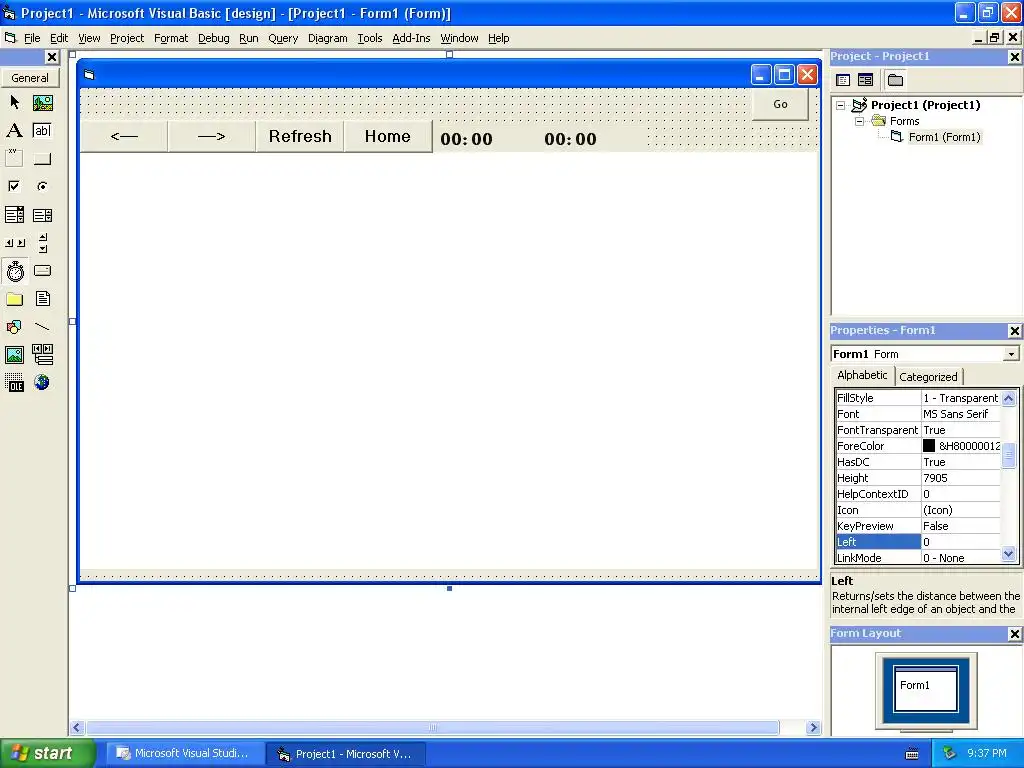Open the Query menu
Screen dimensions: 1024x768
click(283, 39)
